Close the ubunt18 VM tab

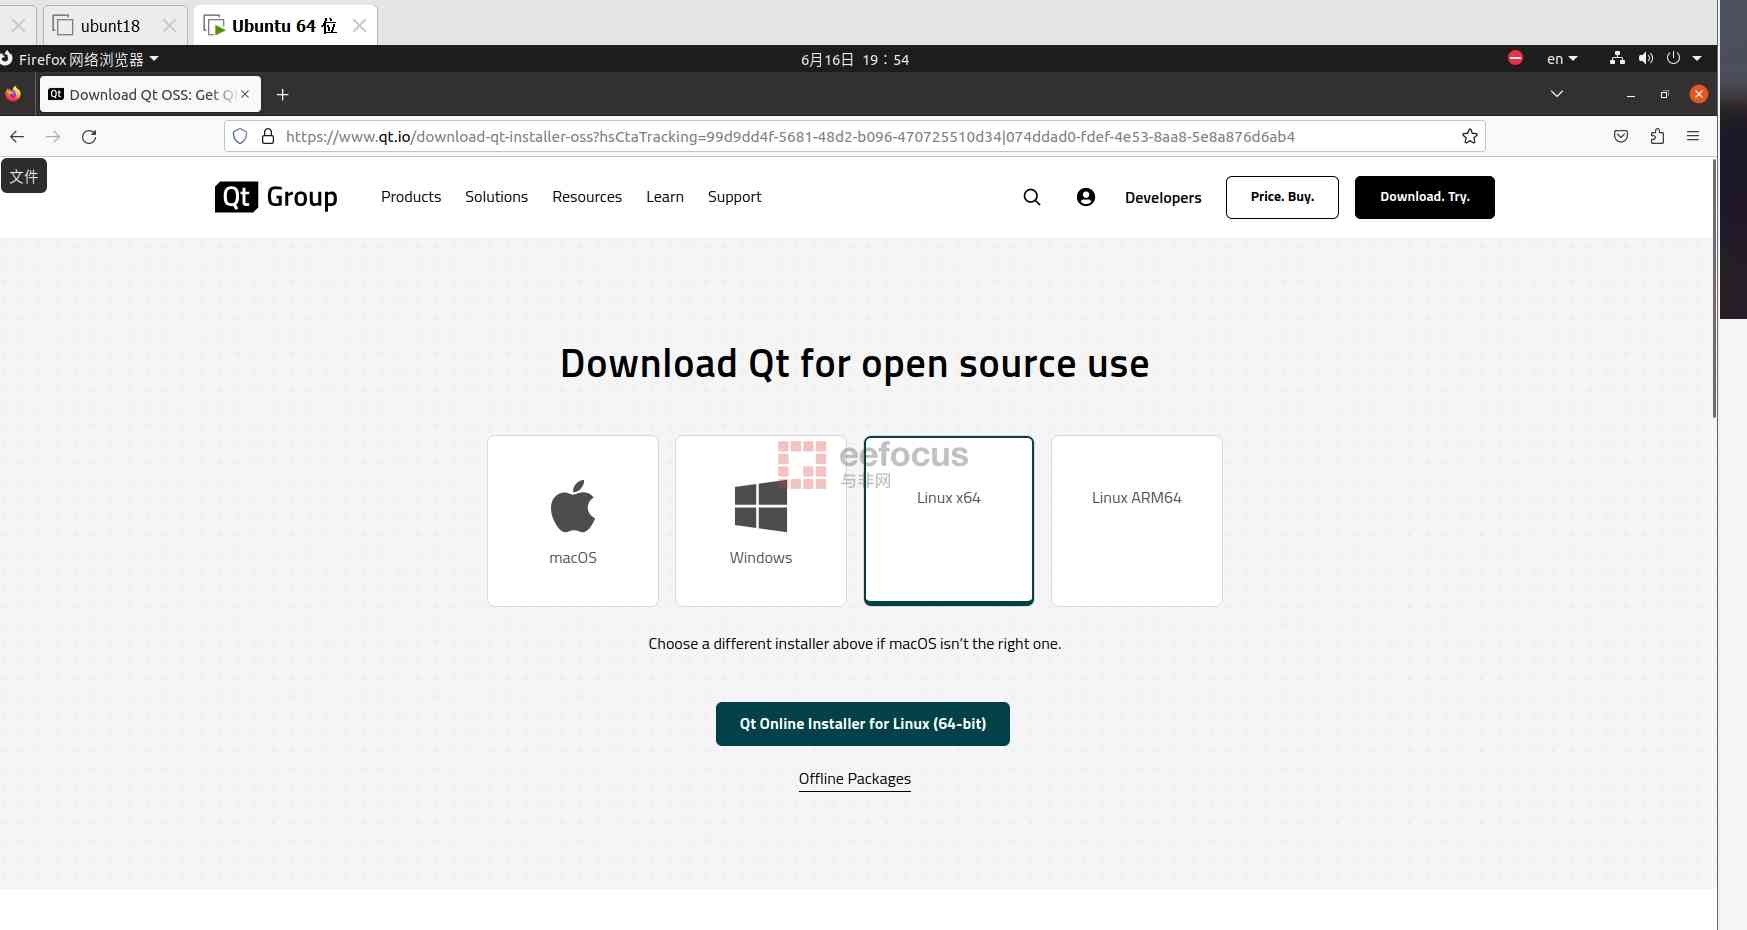[169, 26]
